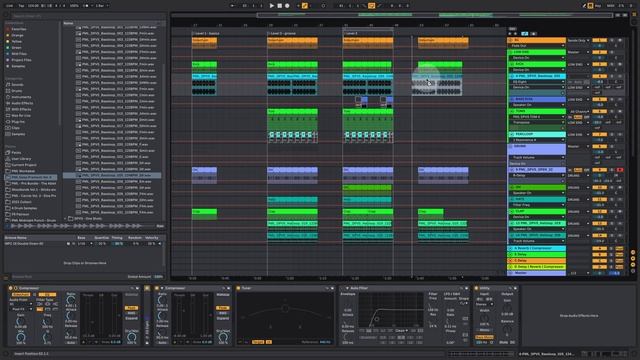The height and width of the screenshot is (360, 640).
Task: Select the Level 3 locator
Action: [351, 33]
